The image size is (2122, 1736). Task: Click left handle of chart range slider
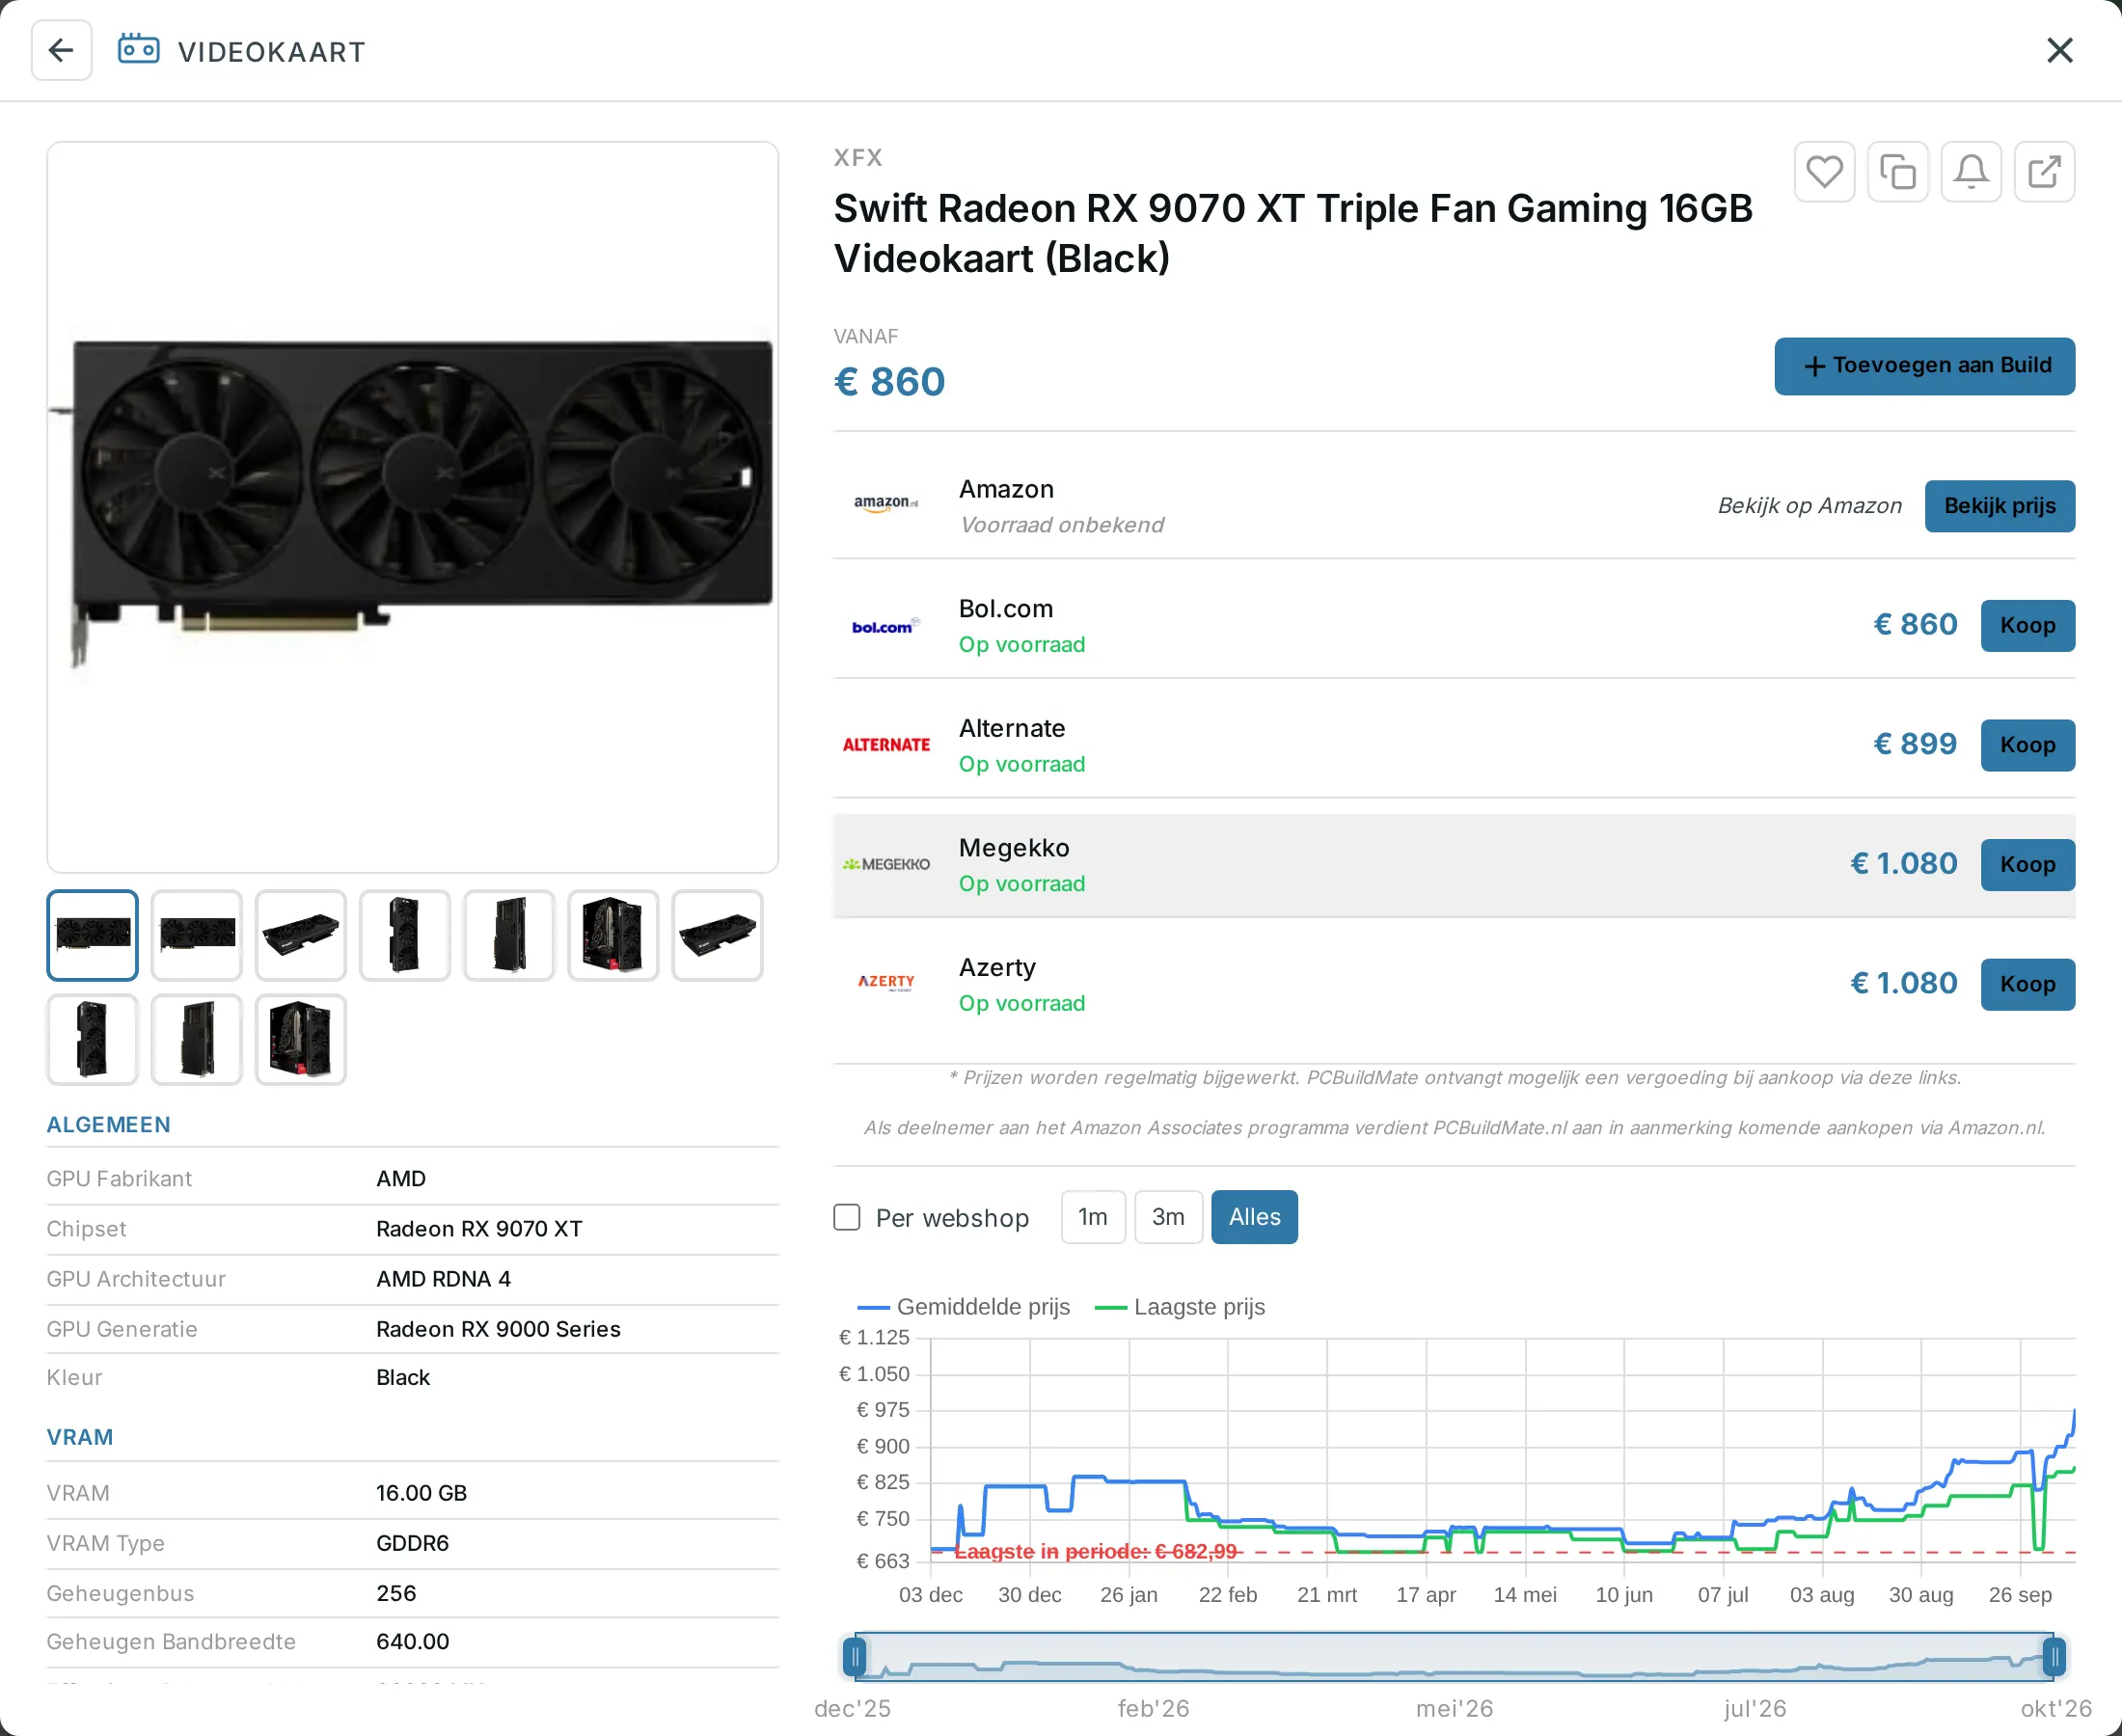[854, 1658]
